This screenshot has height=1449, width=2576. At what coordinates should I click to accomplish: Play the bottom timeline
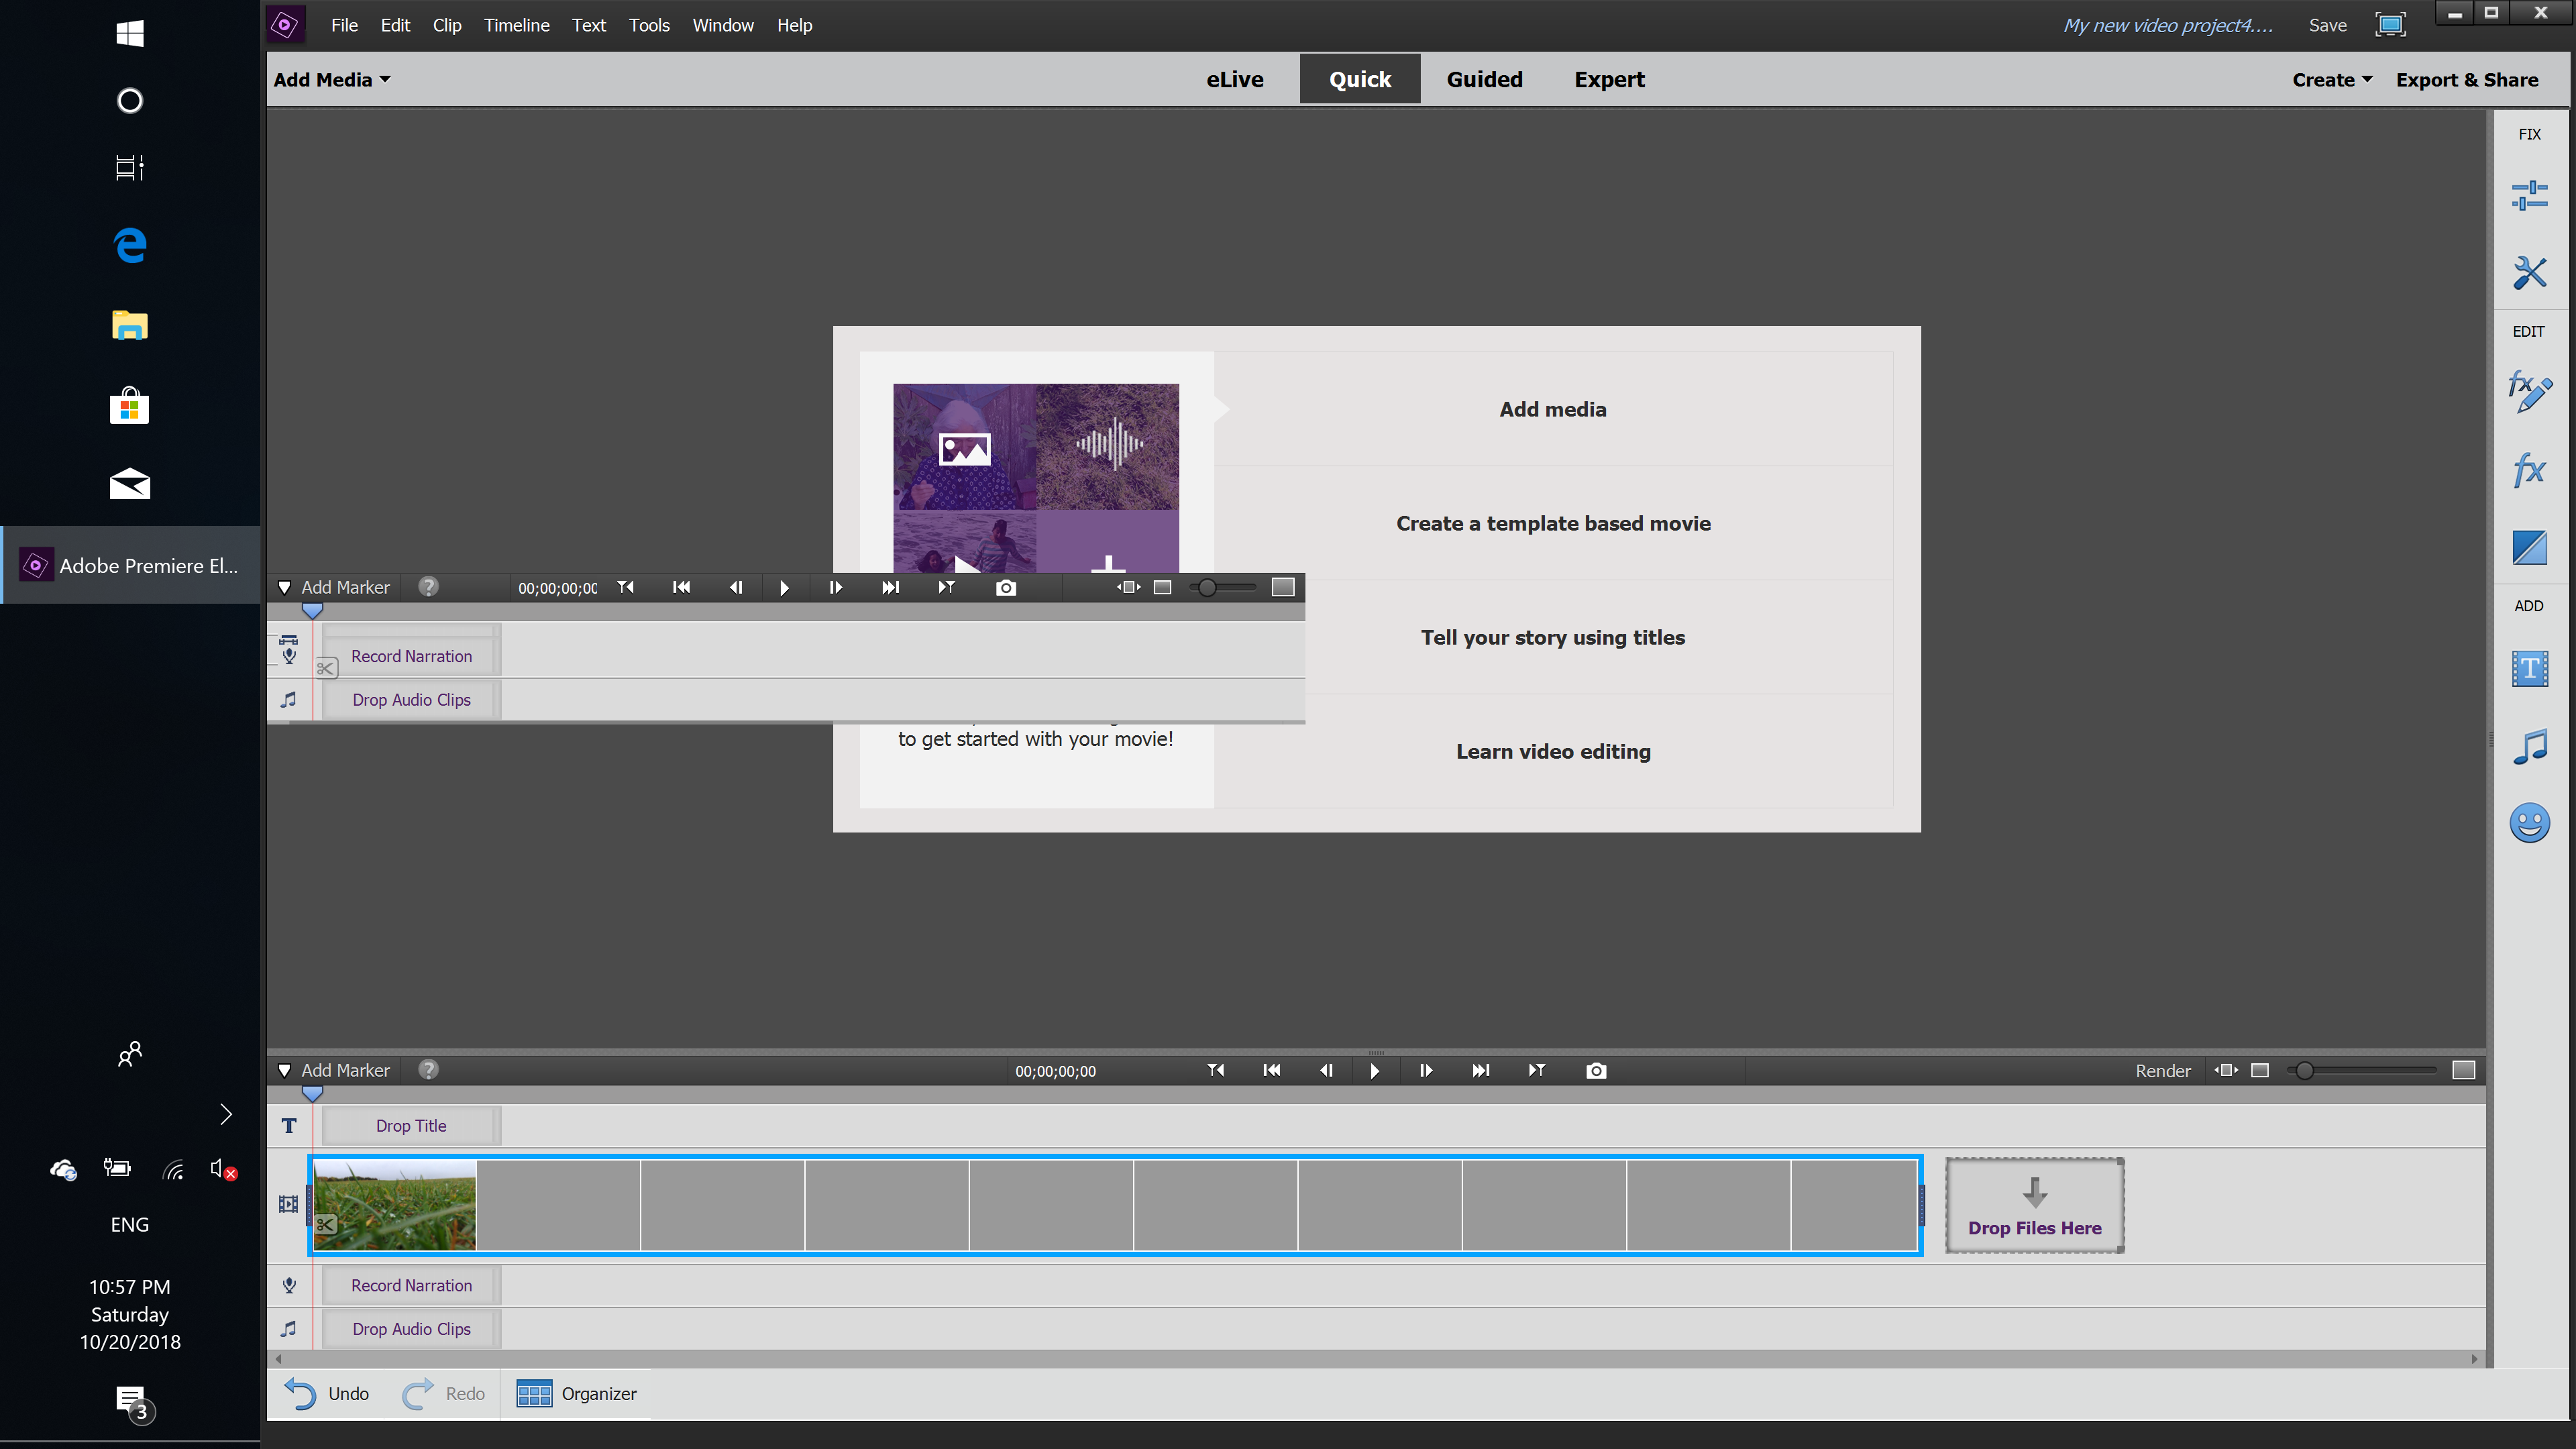pyautogui.click(x=1374, y=1070)
